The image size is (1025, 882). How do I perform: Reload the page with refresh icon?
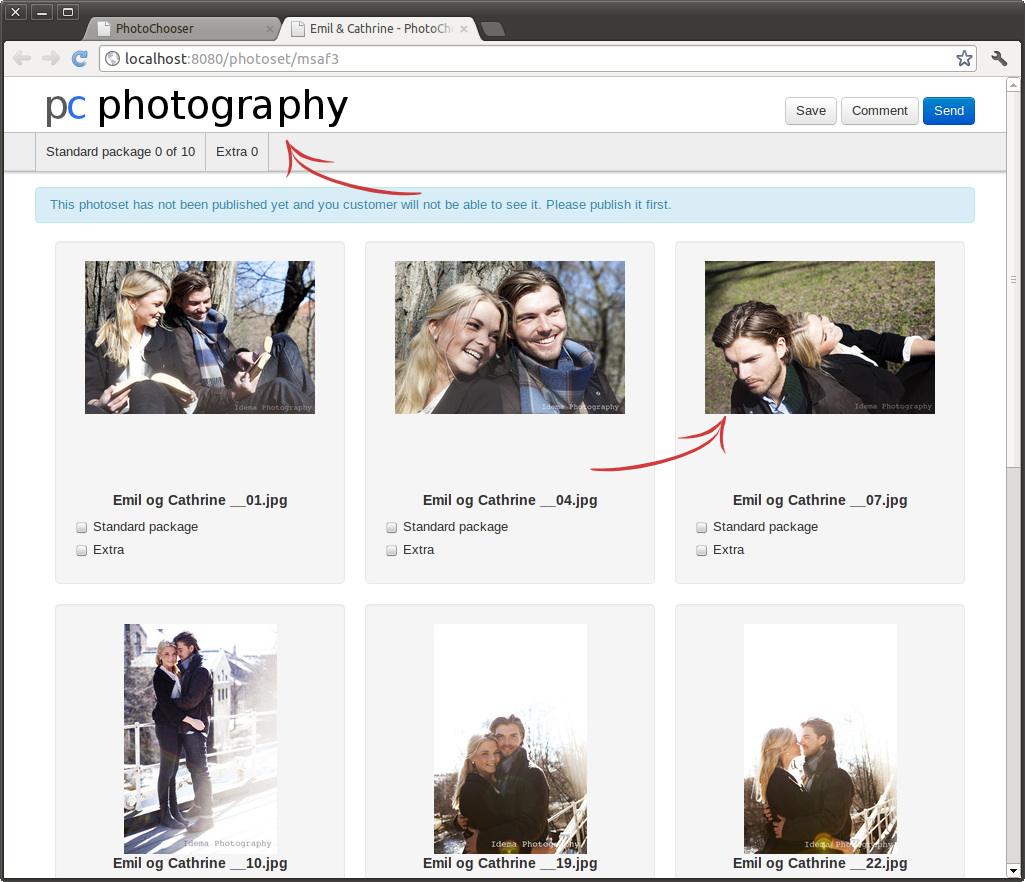point(79,59)
